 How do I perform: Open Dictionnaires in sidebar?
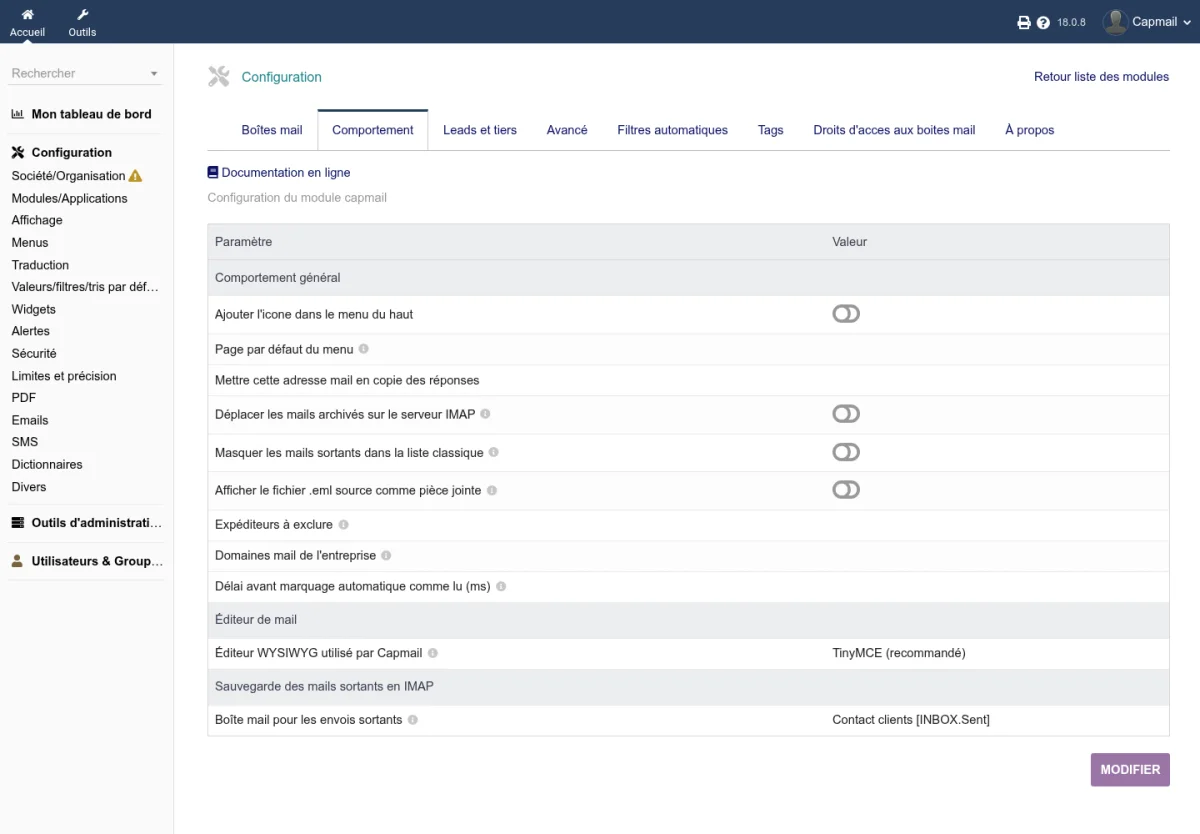[x=47, y=464]
